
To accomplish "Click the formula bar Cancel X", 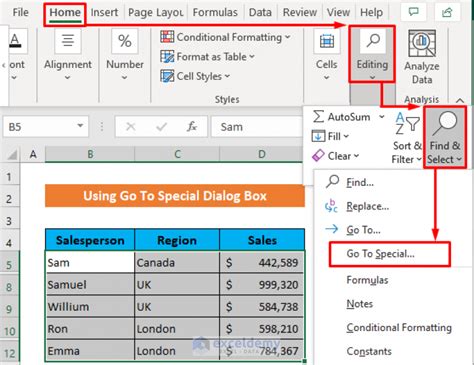I will point(131,127).
